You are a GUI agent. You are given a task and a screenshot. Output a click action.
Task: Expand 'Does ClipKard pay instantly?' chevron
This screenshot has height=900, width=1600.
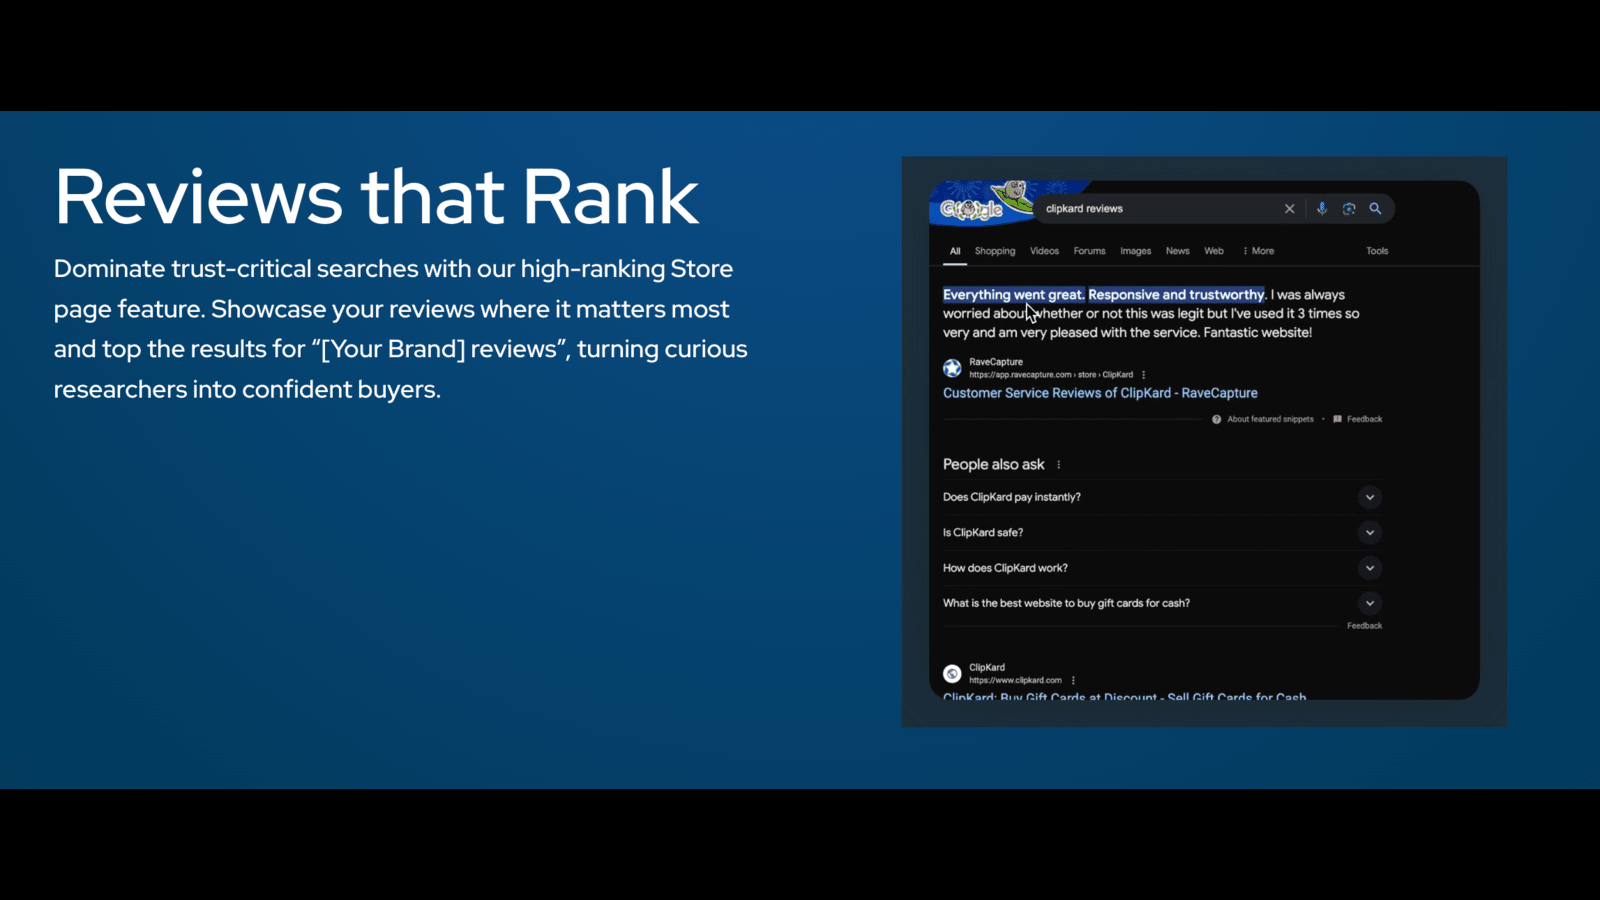(x=1370, y=497)
